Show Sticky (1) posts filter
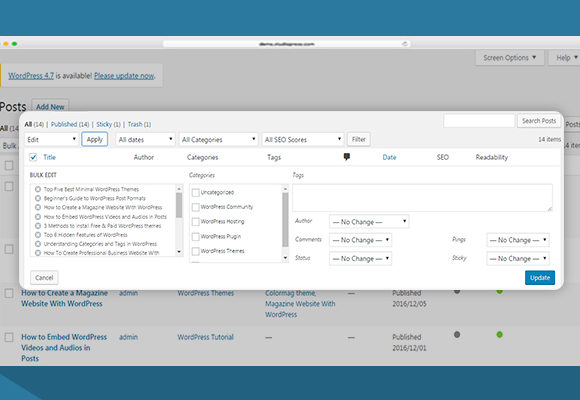 (x=108, y=124)
